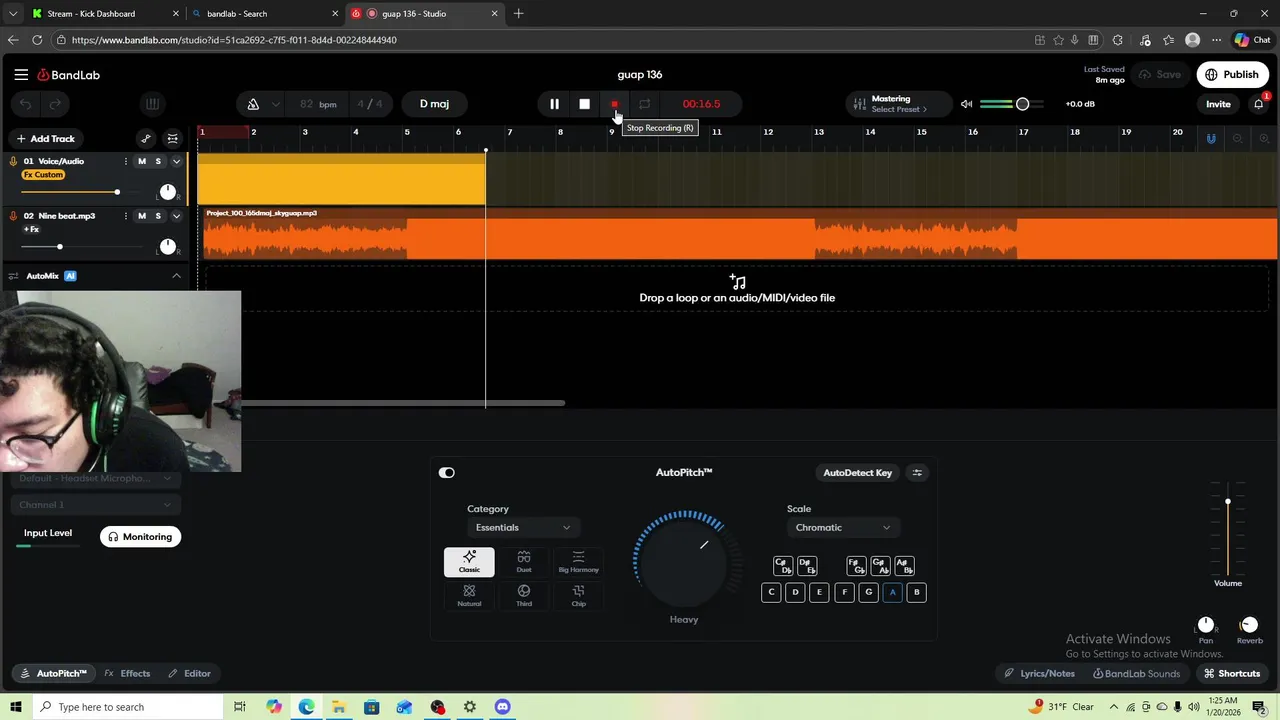Screen dimensions: 1280x720
Task: Mute the Voice/Audio track
Action: 142,161
